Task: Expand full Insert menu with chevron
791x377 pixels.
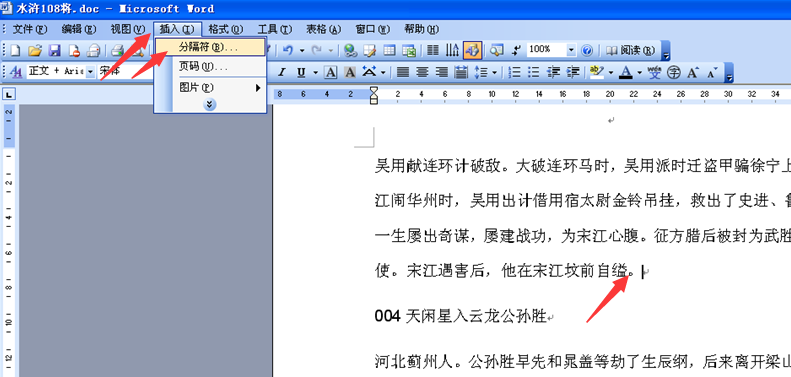Action: tap(210, 104)
